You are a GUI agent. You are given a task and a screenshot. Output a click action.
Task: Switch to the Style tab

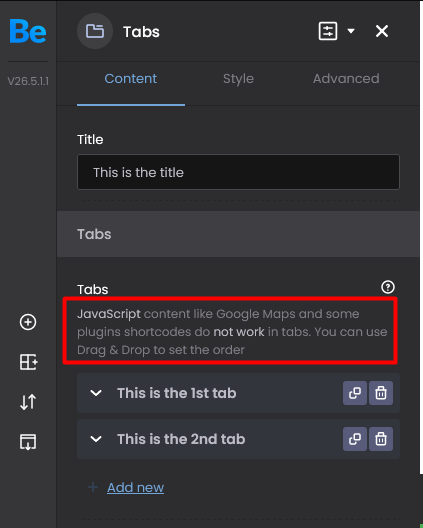(238, 79)
